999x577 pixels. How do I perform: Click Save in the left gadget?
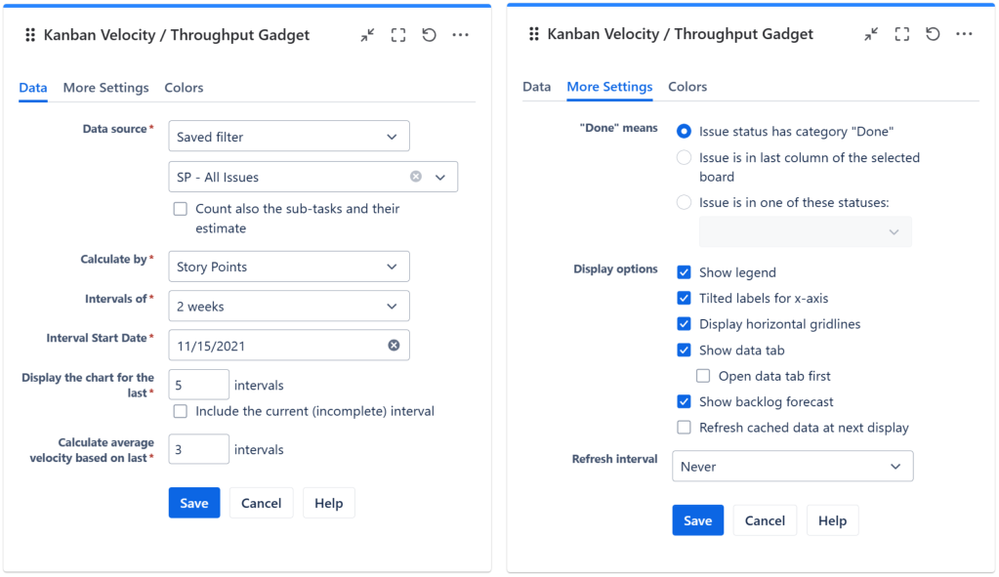[194, 503]
